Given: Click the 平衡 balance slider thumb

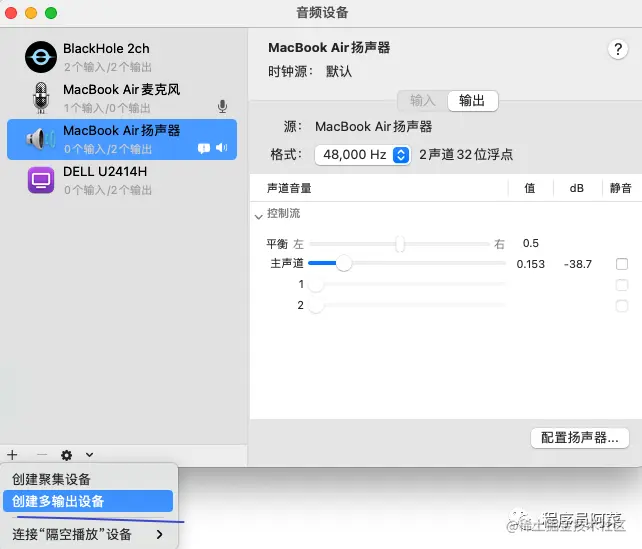Looking at the screenshot, I should click(x=400, y=244).
